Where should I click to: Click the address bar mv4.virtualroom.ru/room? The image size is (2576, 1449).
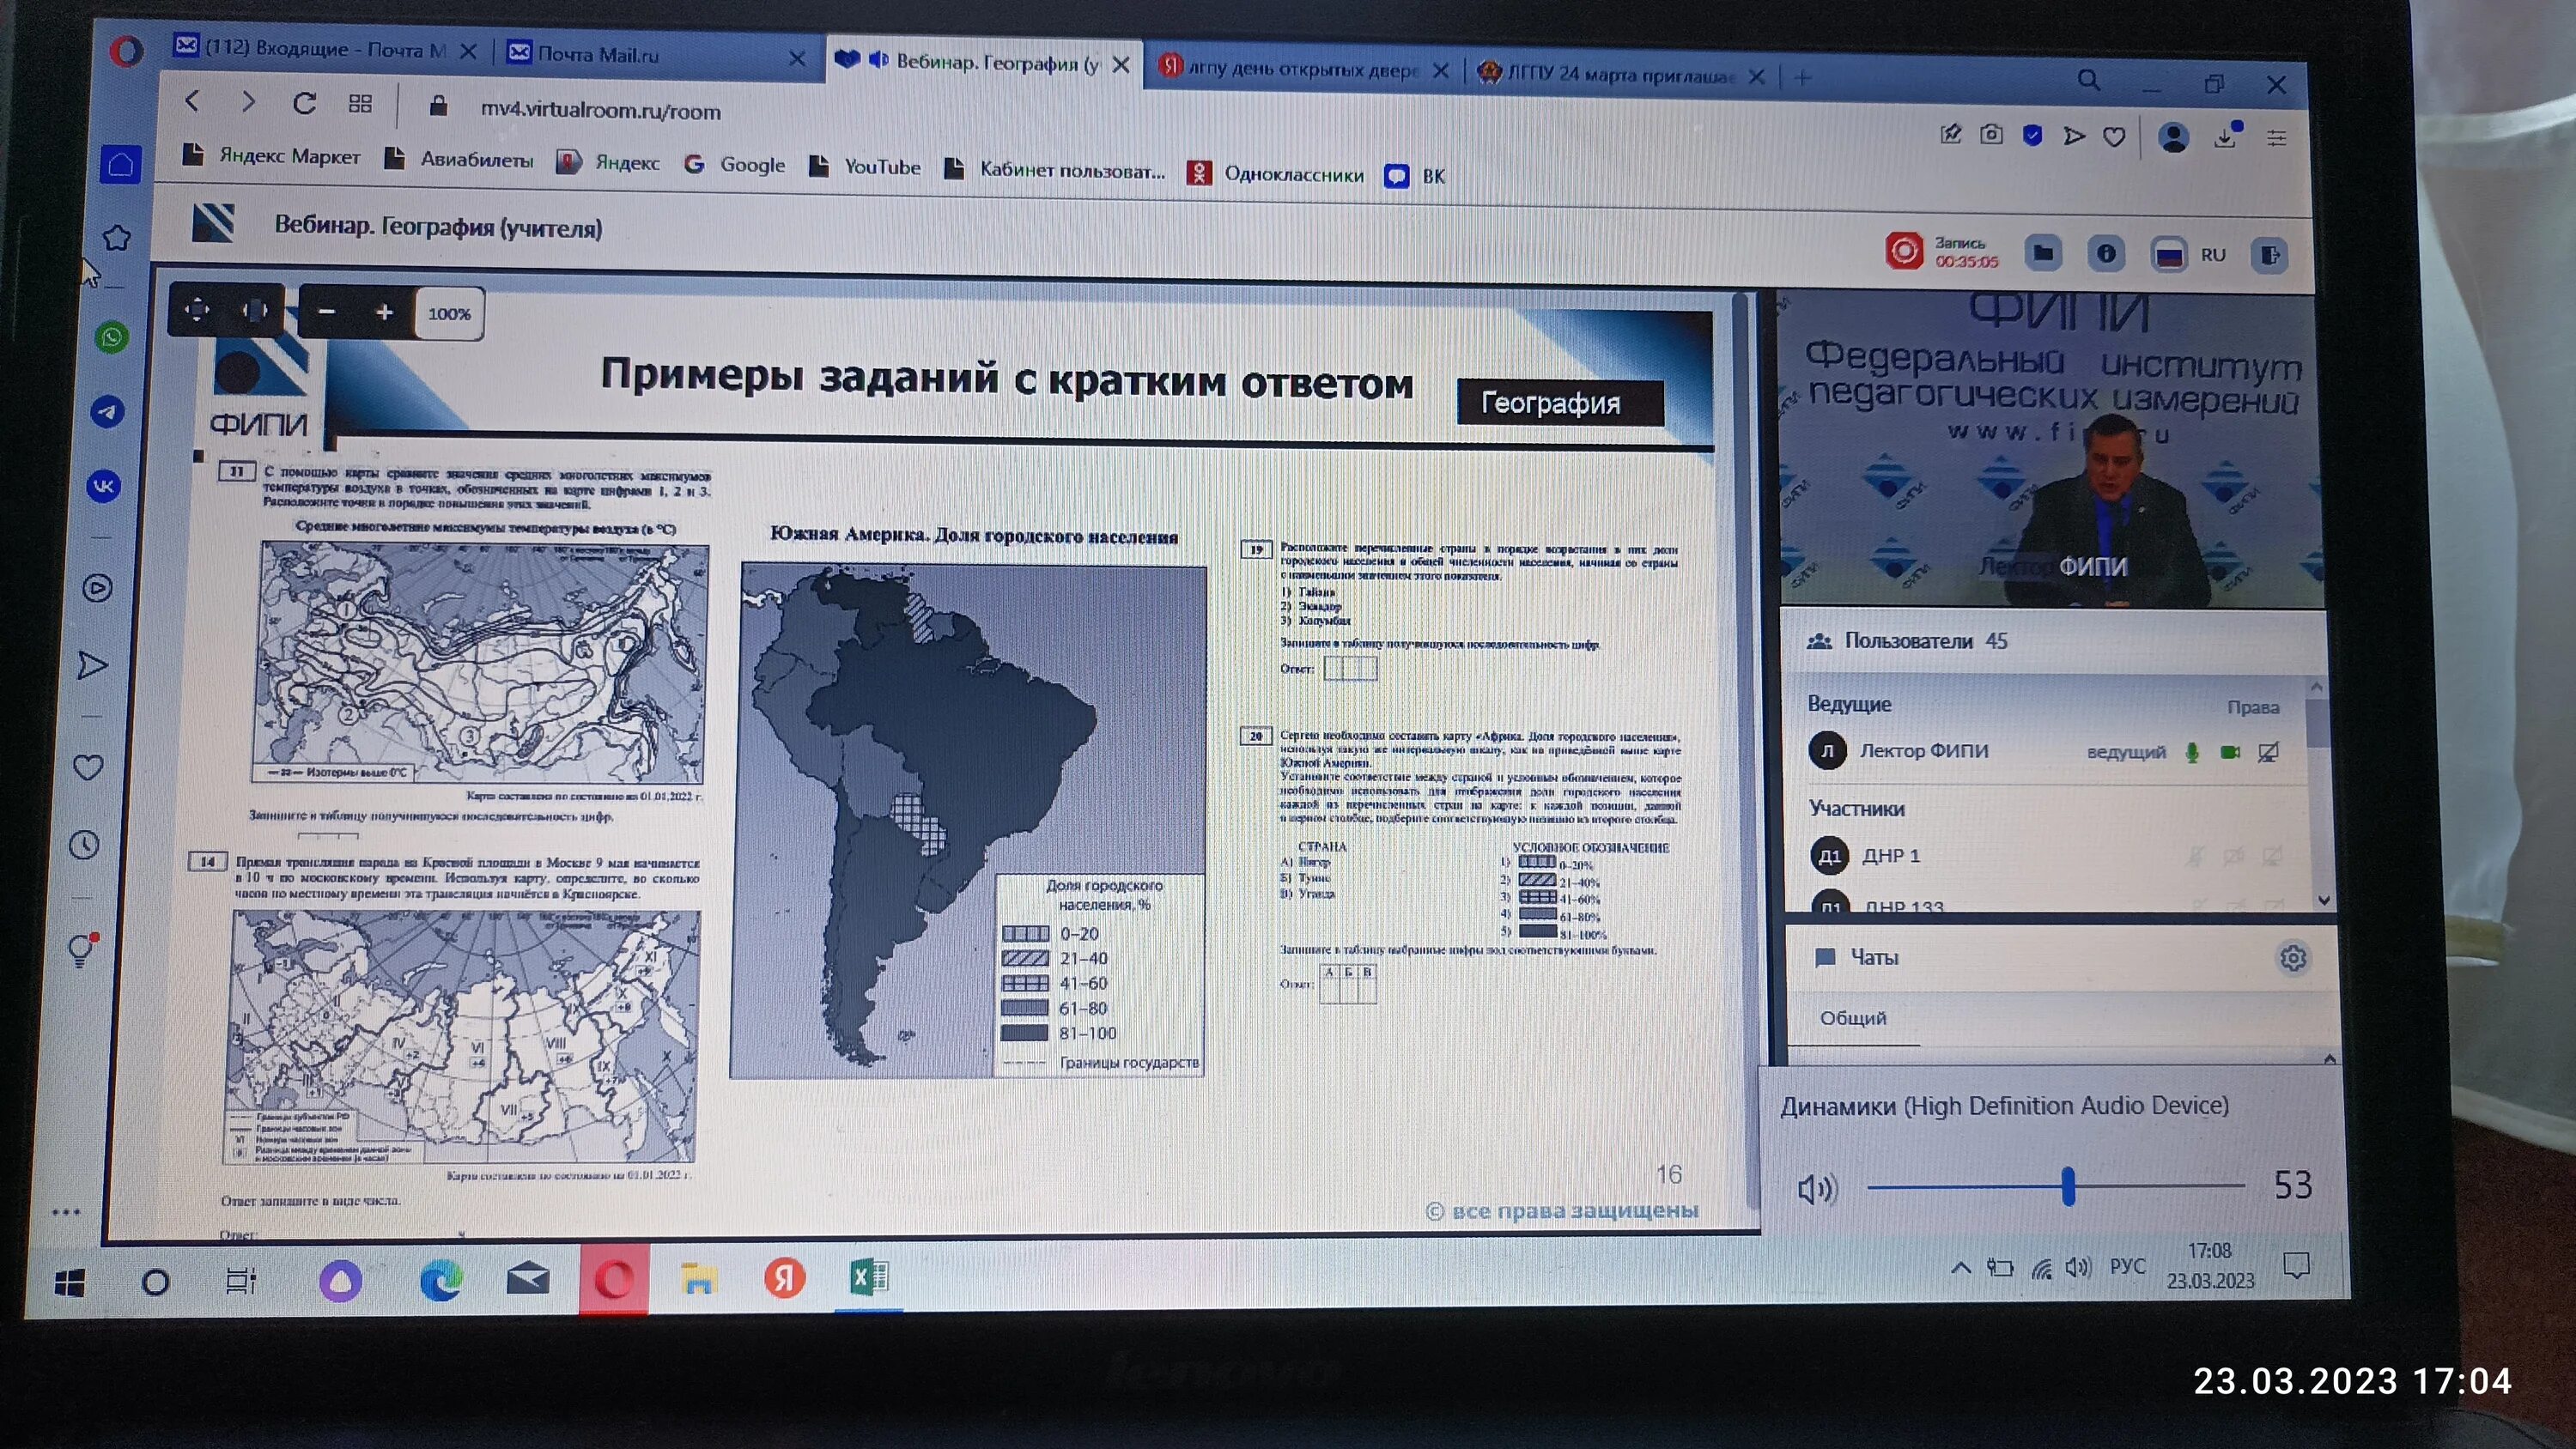coord(600,110)
